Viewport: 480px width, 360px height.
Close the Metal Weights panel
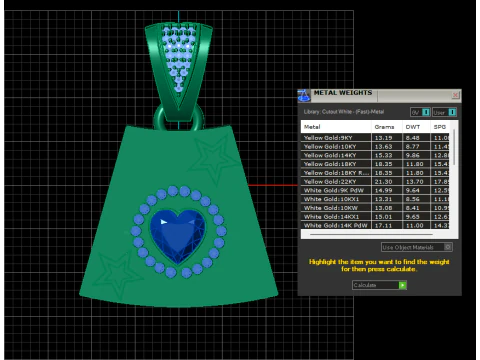tap(455, 95)
